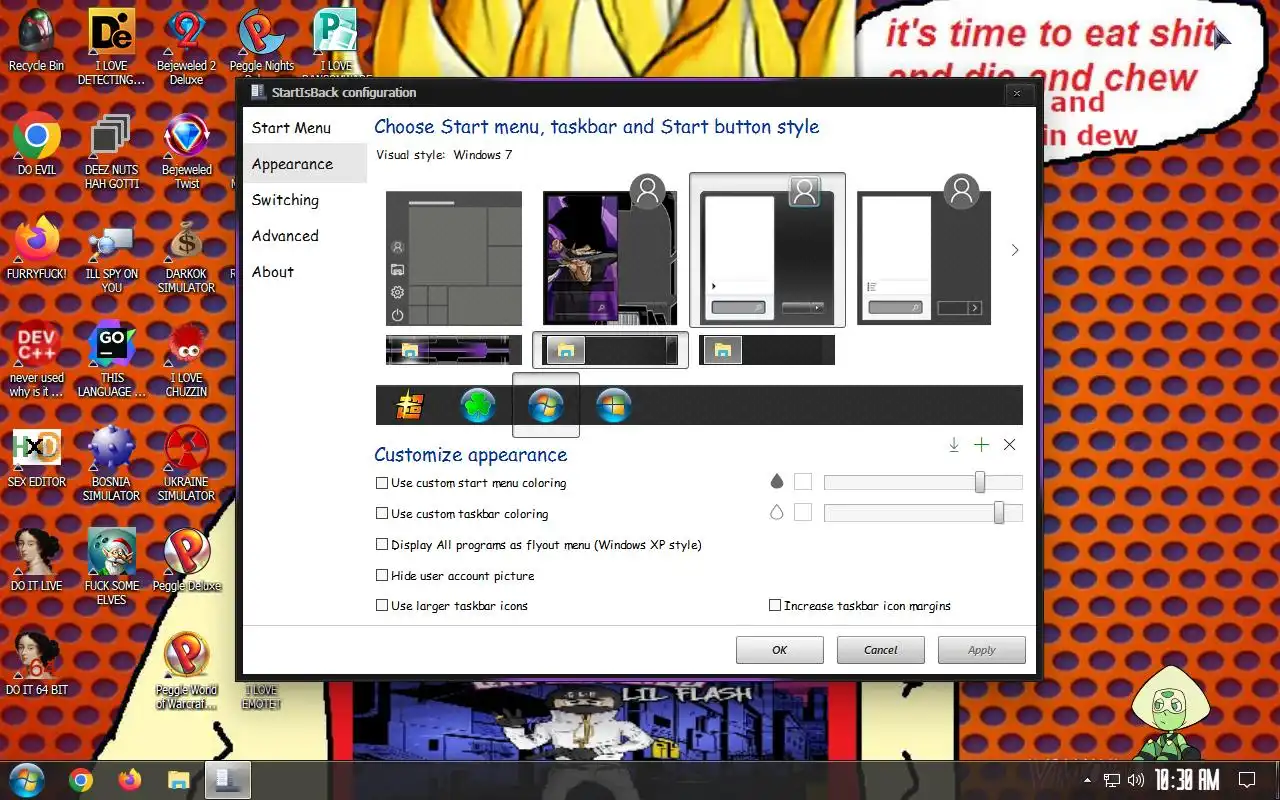Open File Explorer from the taskbar
The height and width of the screenshot is (800, 1280).
[x=179, y=780]
